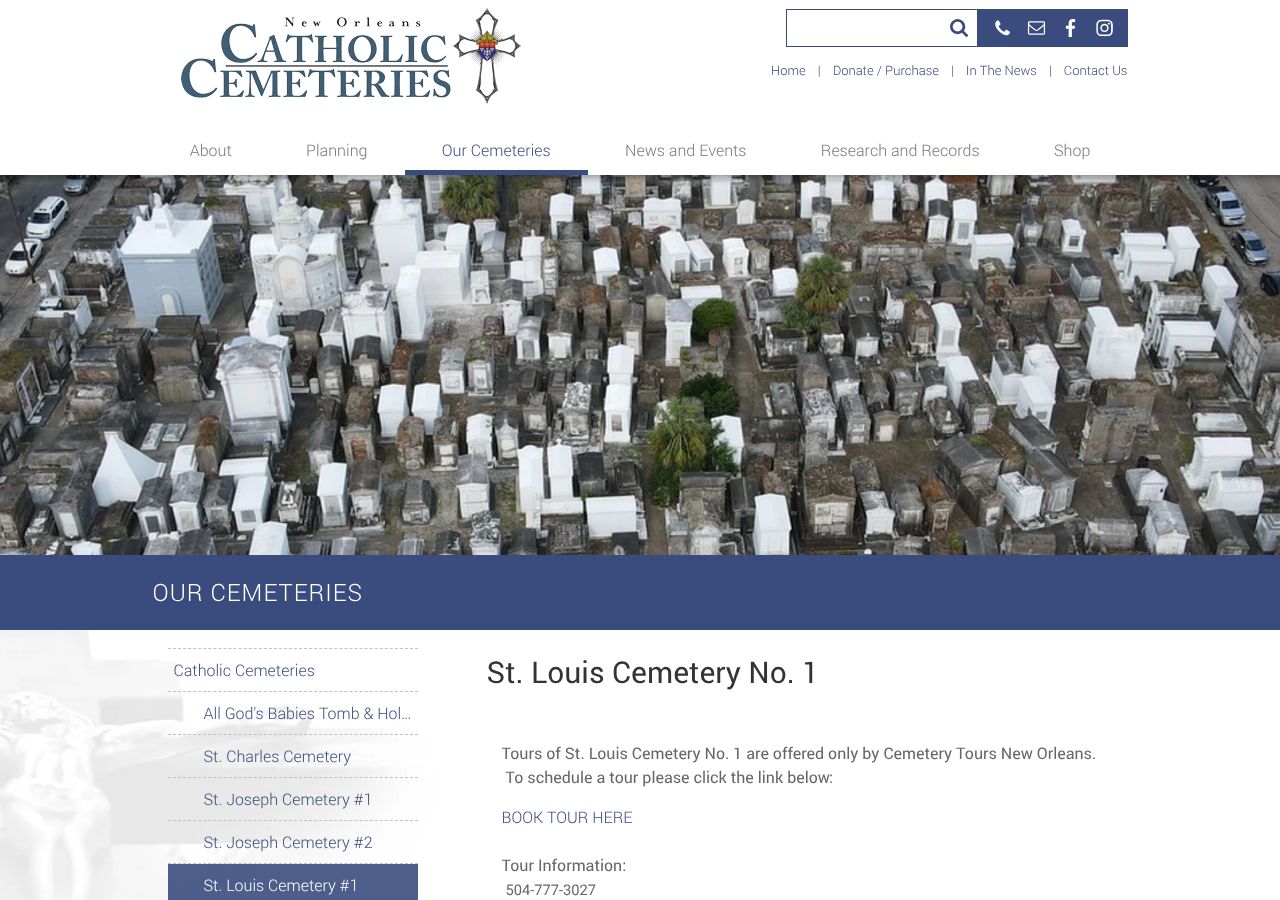Select Catholic Cemeteries in the sidebar
The image size is (1280, 900).
[293, 670]
